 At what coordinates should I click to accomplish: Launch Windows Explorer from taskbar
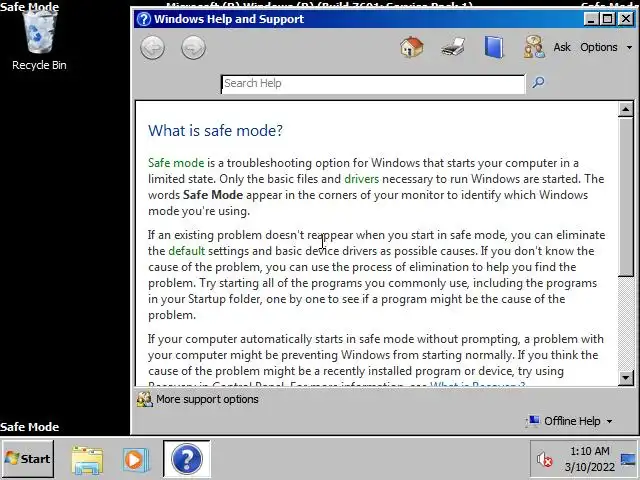click(x=87, y=460)
